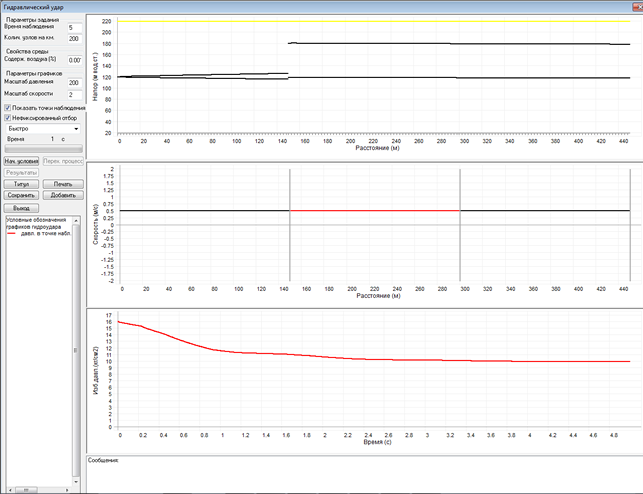Click the red segment on the velocity graph

pos(375,211)
